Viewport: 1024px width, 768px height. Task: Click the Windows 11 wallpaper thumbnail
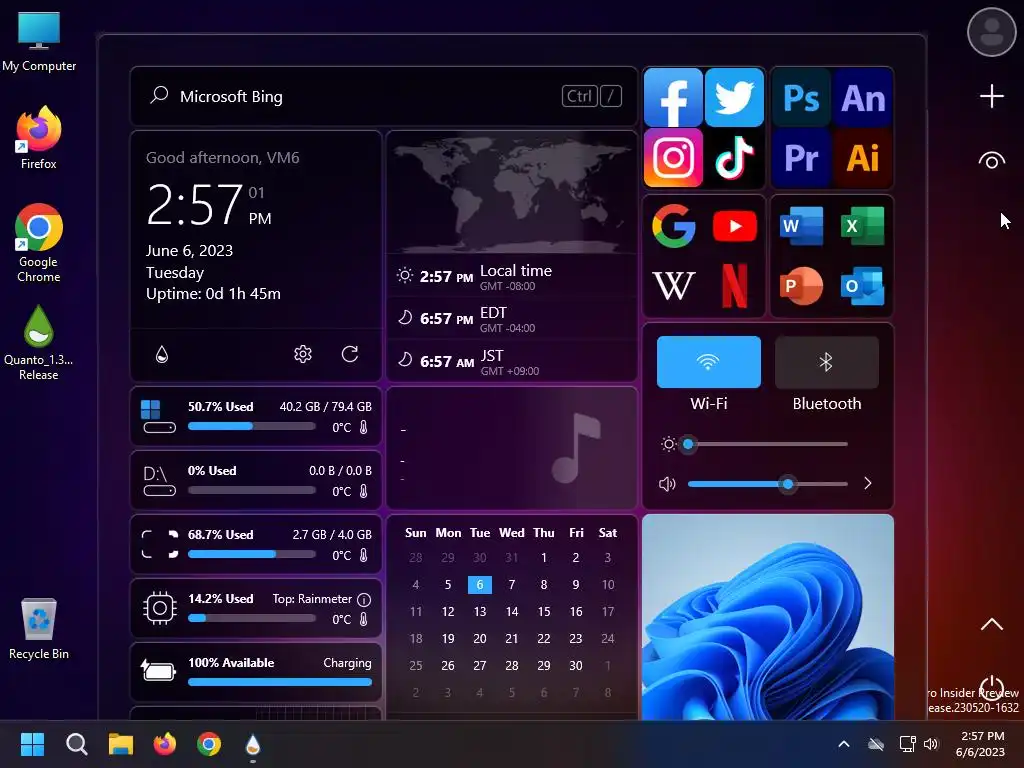click(x=767, y=616)
